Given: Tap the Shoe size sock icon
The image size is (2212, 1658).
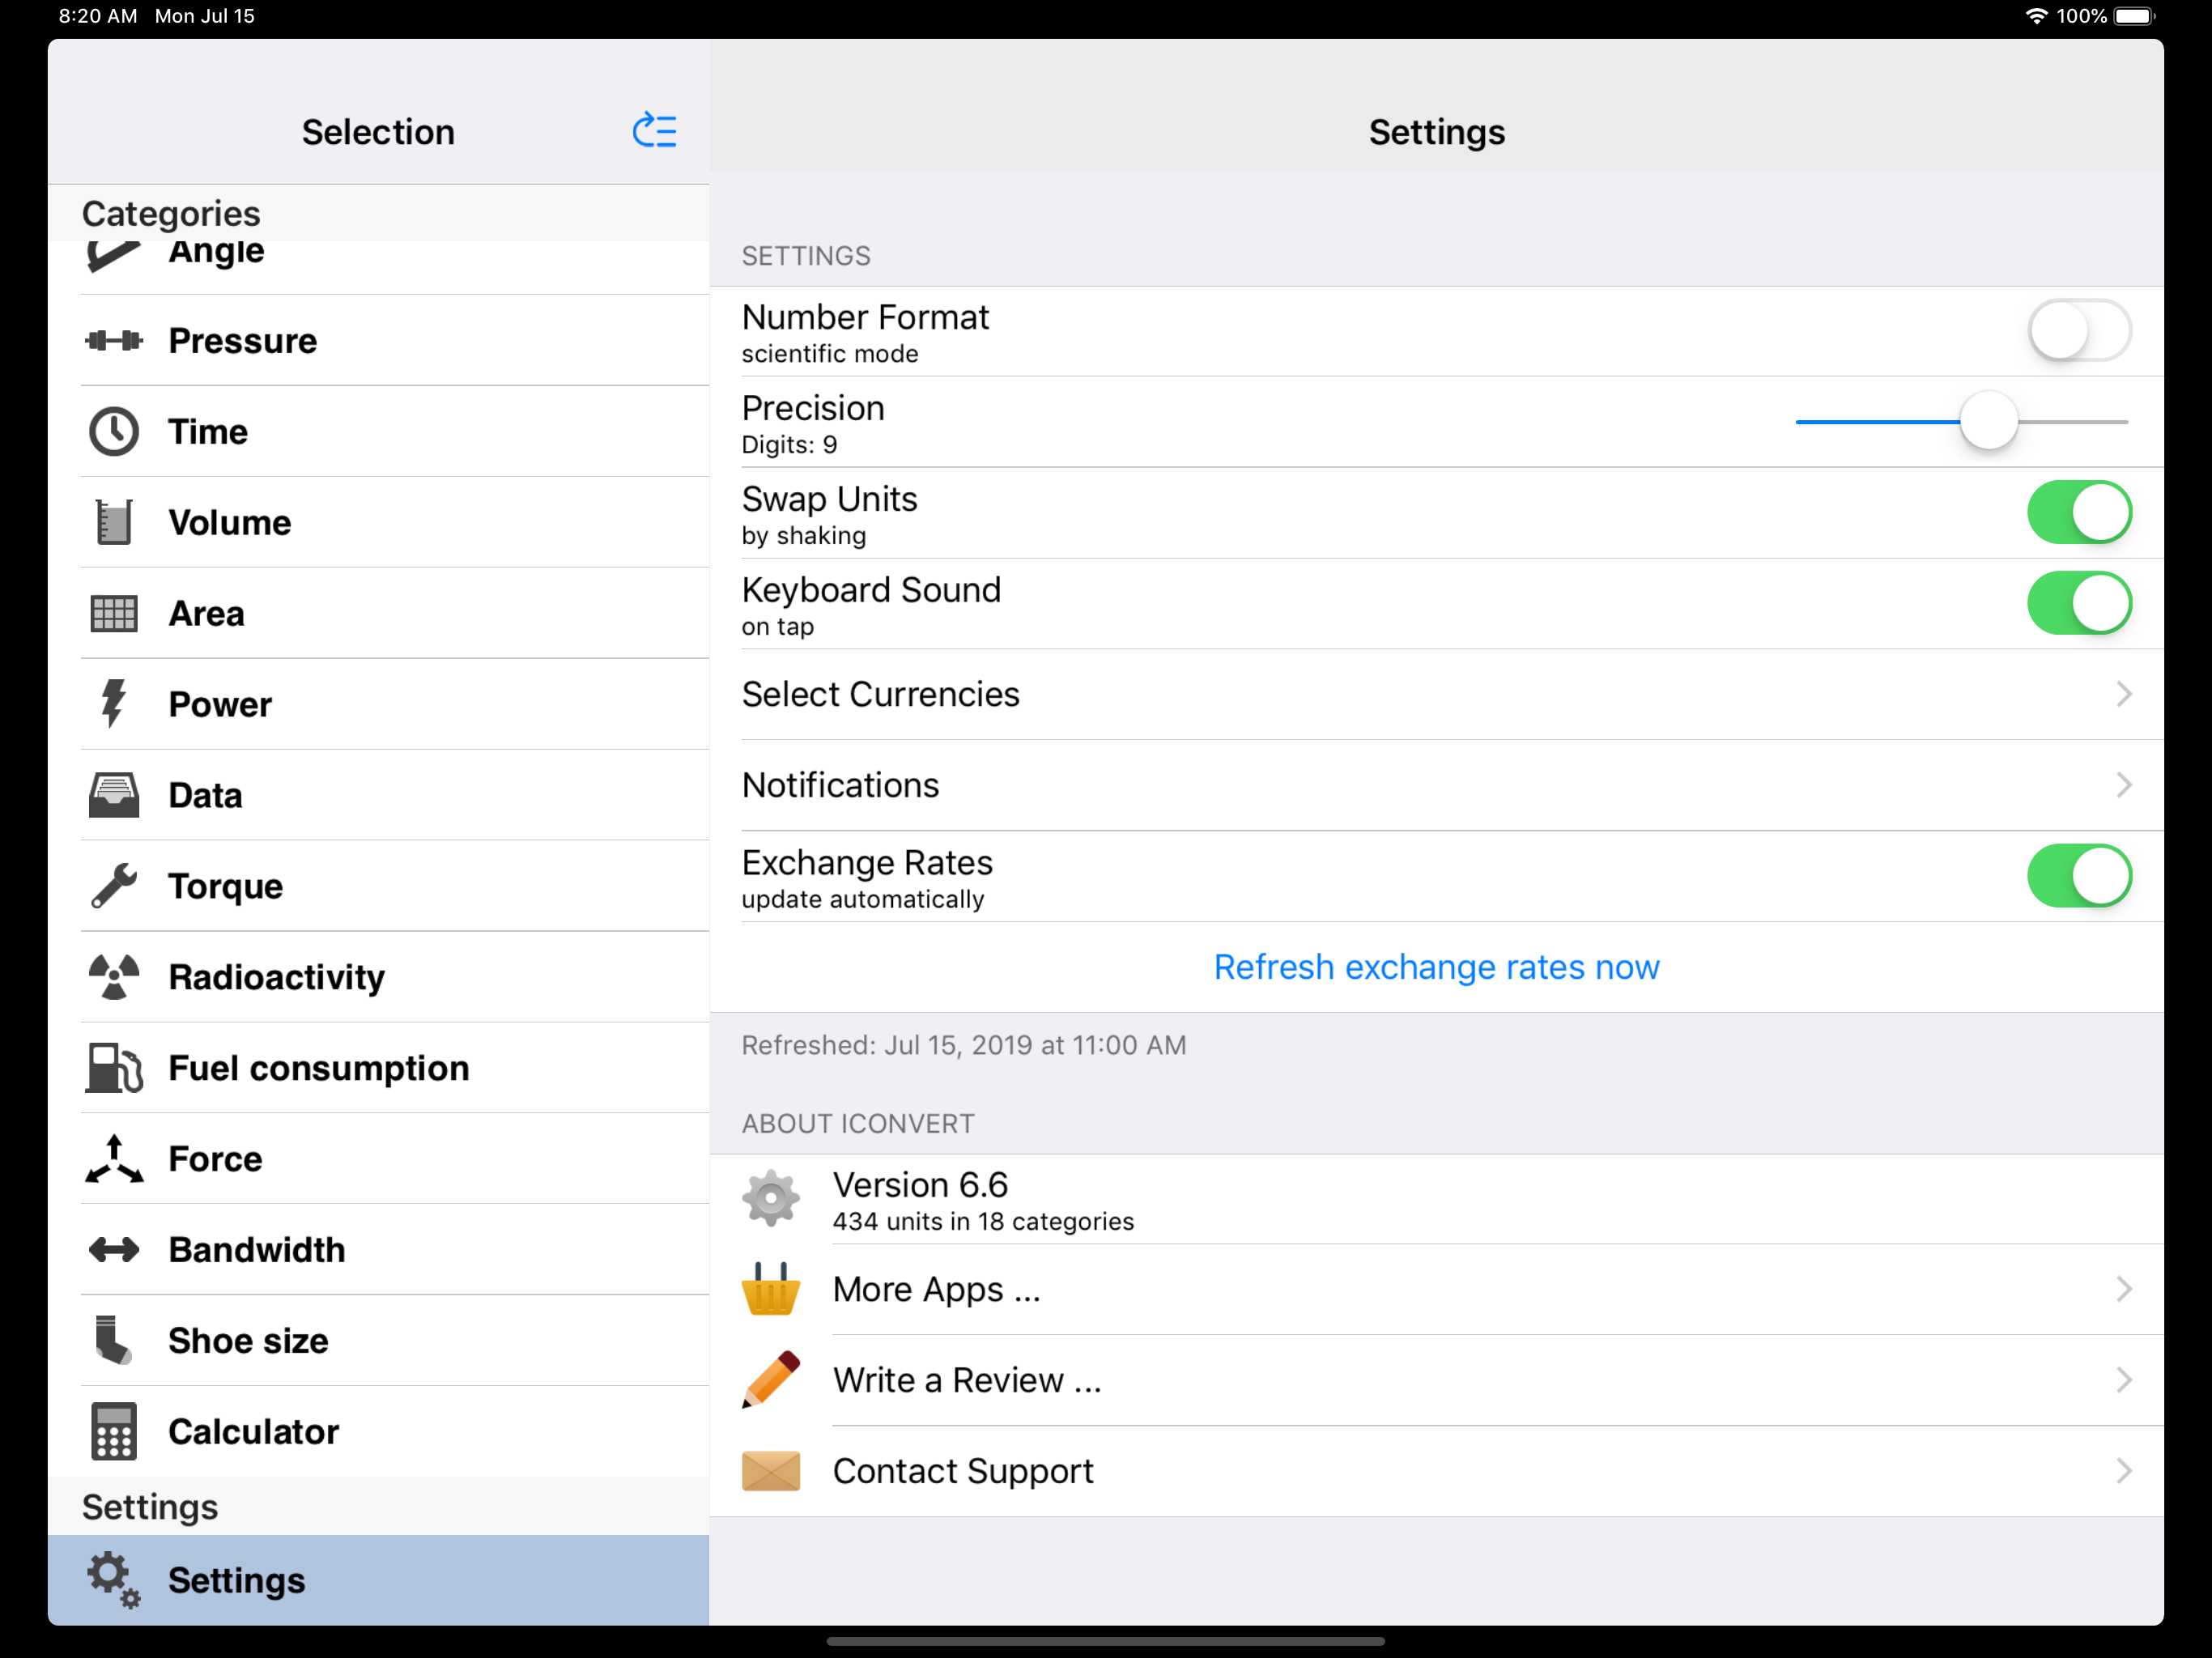Looking at the screenshot, I should tap(113, 1340).
